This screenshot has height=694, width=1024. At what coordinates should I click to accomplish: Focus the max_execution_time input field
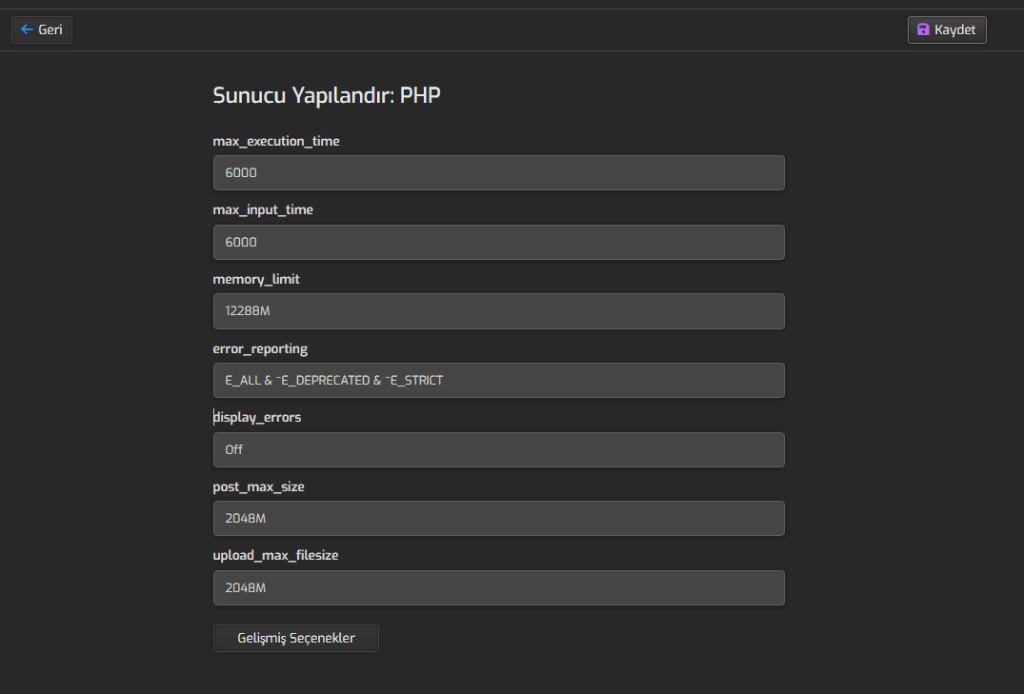(498, 173)
